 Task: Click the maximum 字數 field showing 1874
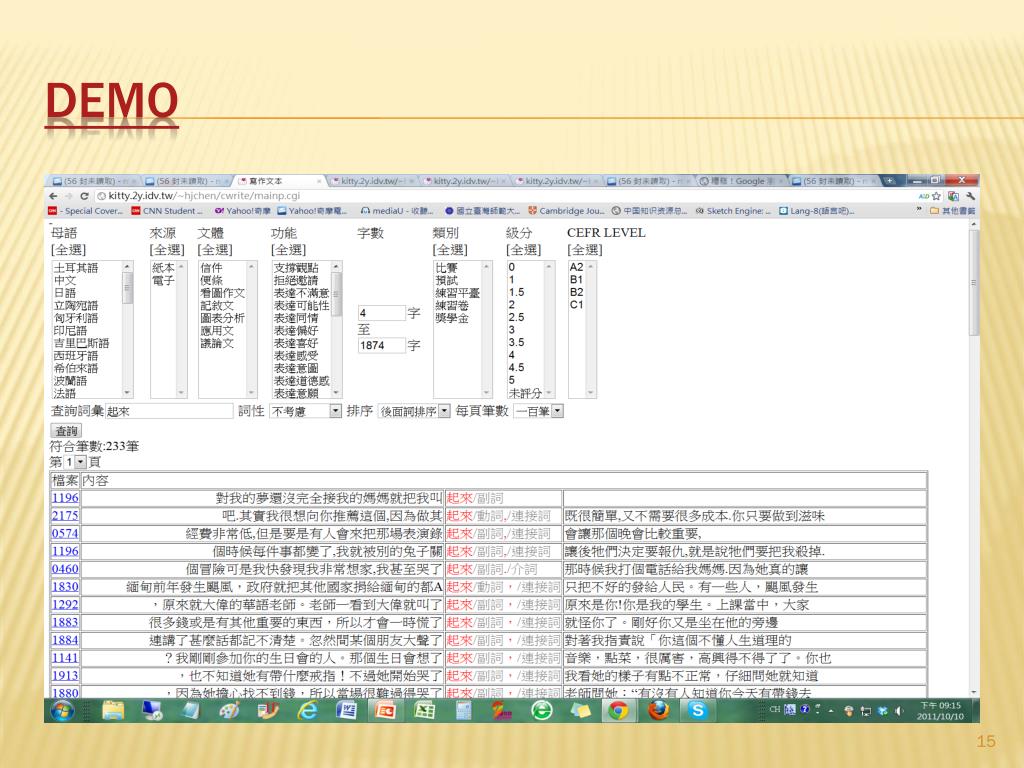381,345
